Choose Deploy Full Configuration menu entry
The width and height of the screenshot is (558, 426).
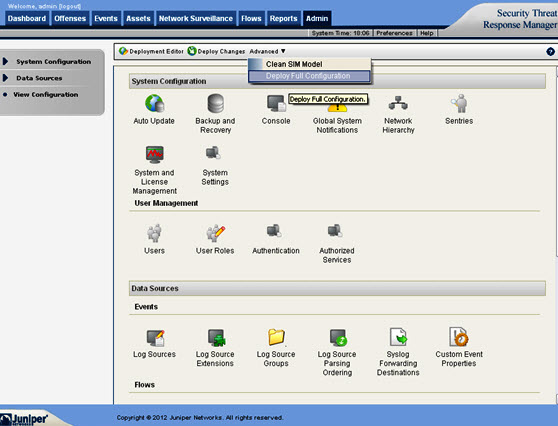(309, 76)
